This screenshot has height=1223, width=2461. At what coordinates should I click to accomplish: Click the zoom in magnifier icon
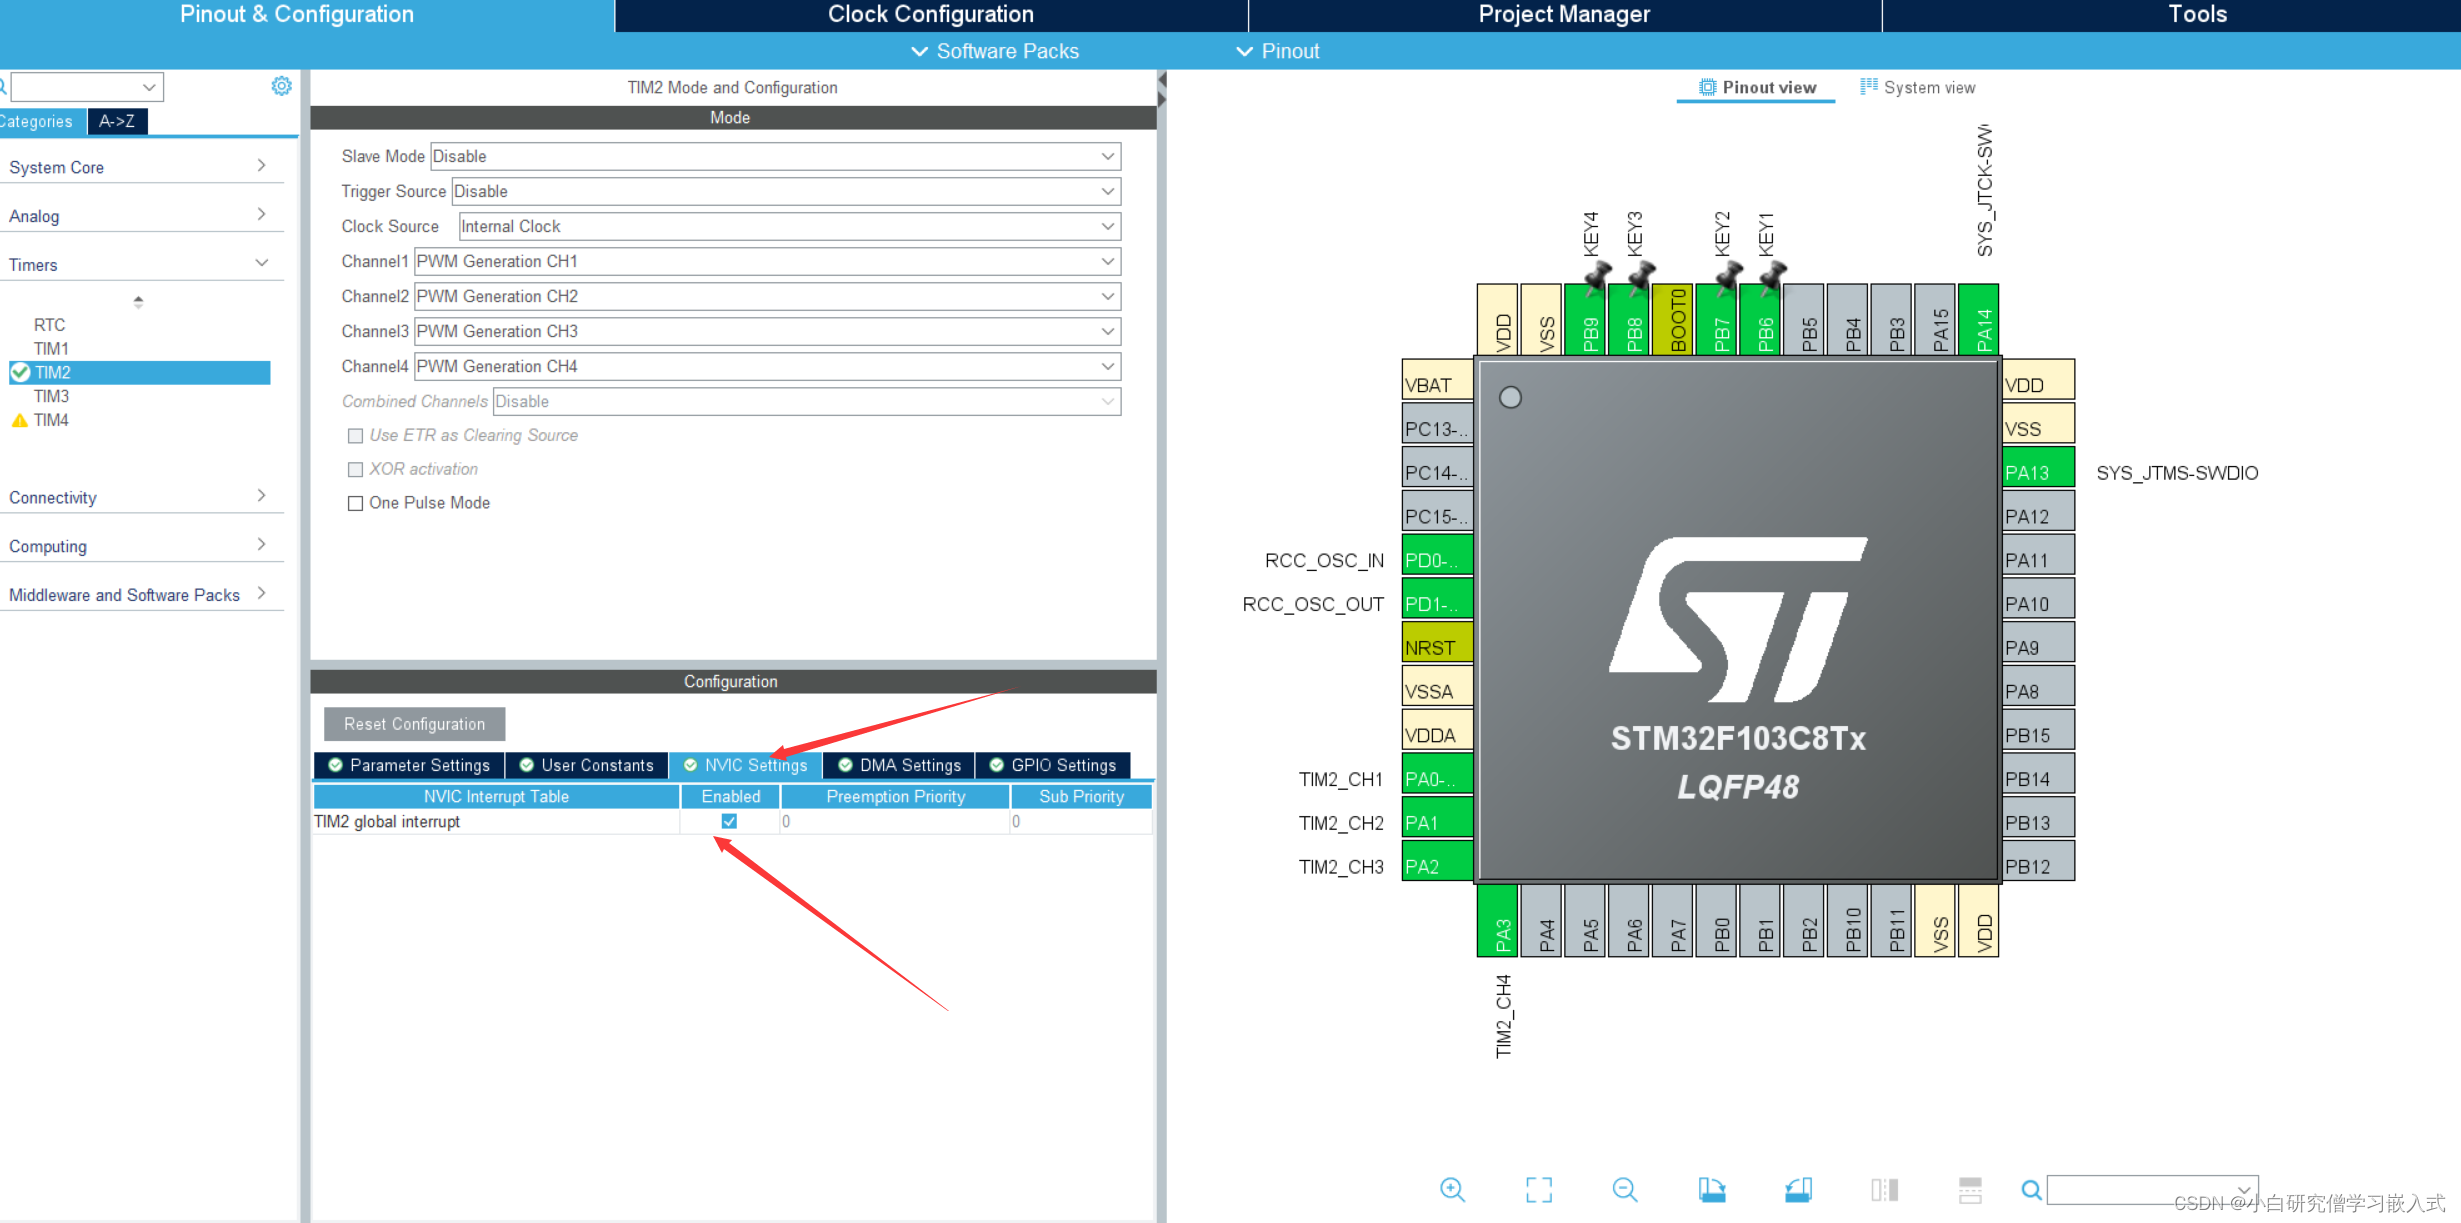pyautogui.click(x=1452, y=1189)
